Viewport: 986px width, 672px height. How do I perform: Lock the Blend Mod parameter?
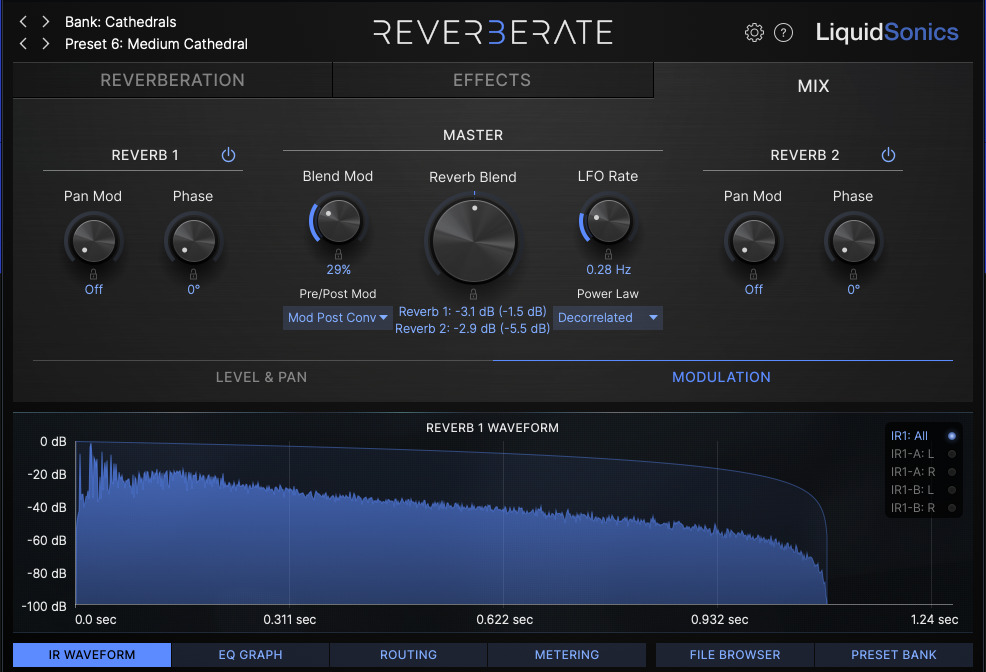338,254
